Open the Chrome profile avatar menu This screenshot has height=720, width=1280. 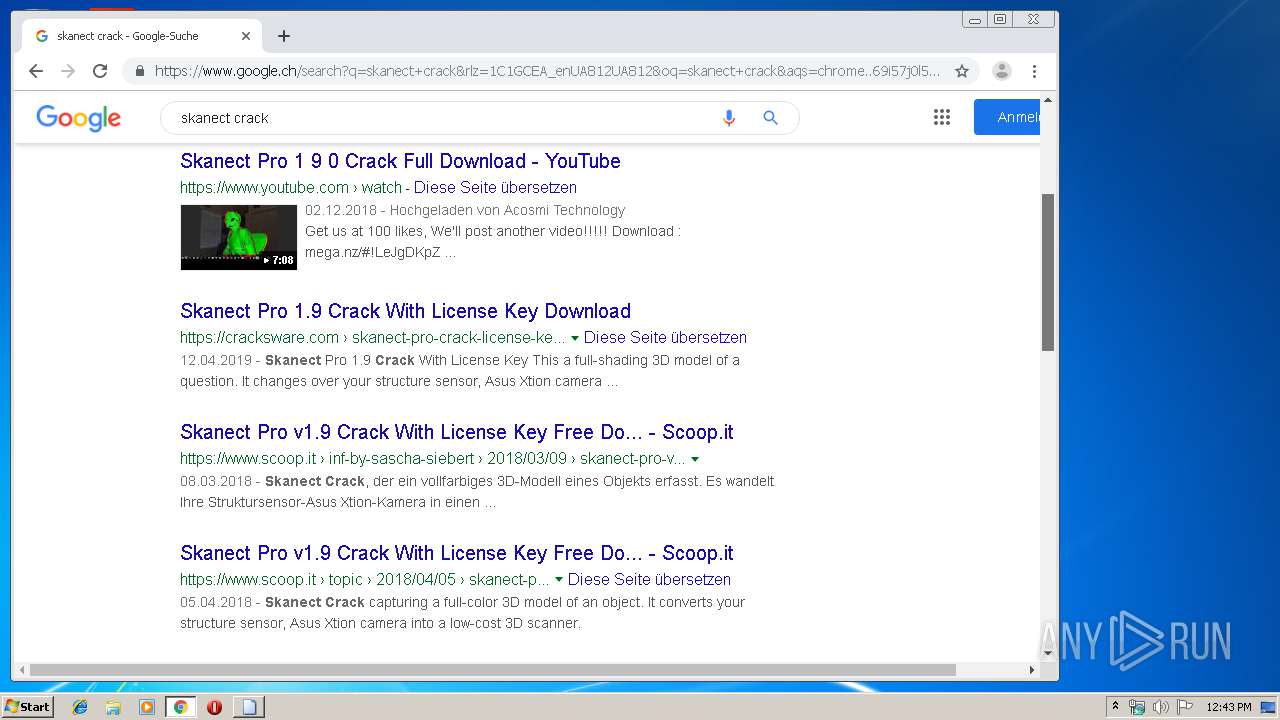1002,71
